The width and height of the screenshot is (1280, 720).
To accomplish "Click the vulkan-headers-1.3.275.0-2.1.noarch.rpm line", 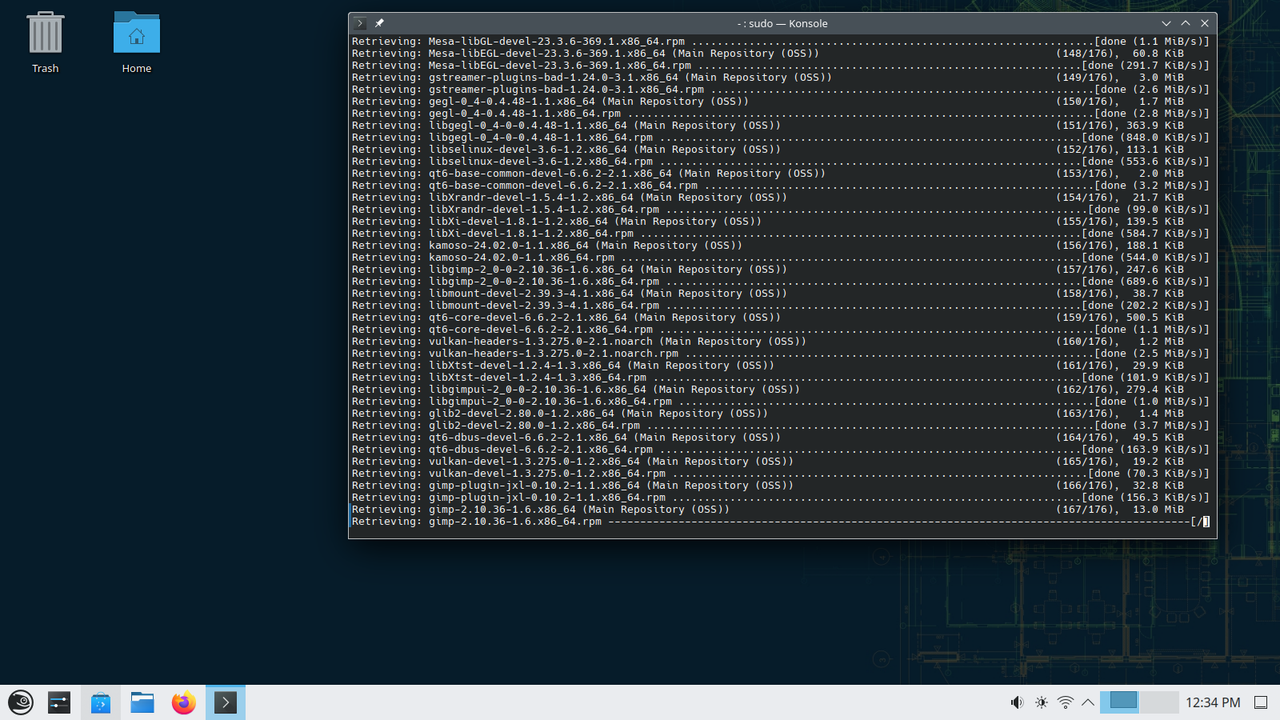I will (780, 353).
